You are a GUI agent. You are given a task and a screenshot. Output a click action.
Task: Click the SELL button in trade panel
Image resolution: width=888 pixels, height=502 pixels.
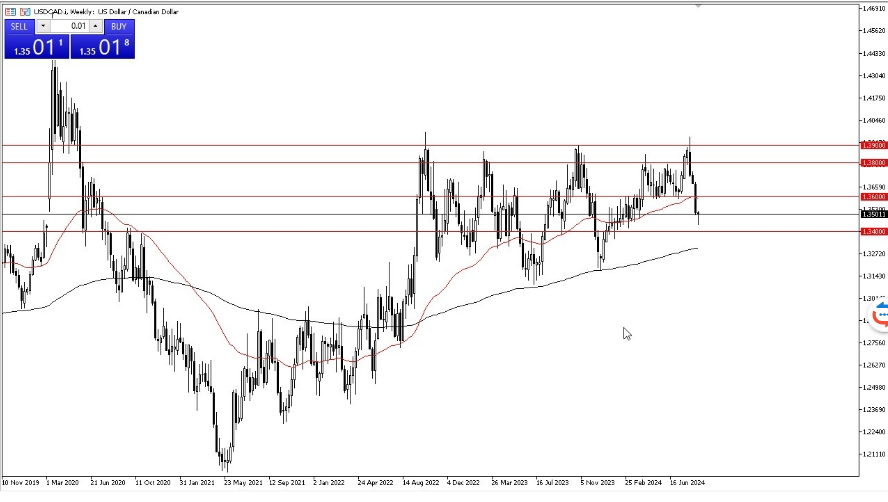pos(20,26)
